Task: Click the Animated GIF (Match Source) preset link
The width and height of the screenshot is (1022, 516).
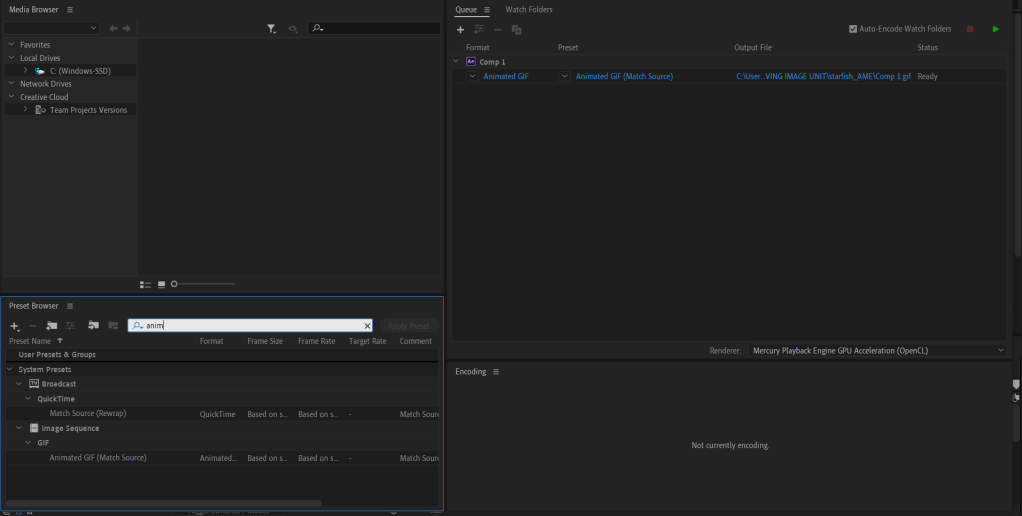Action: [624, 76]
